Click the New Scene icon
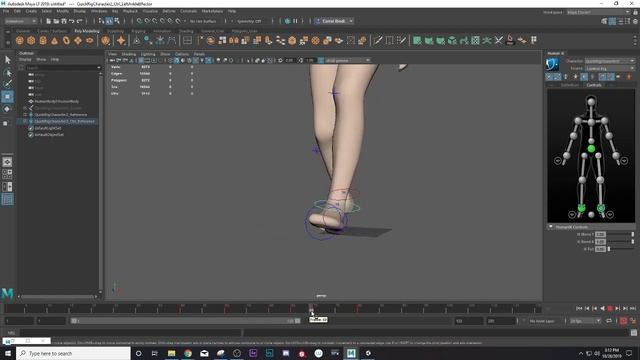640x360 pixels. pyautogui.click(x=49, y=21)
